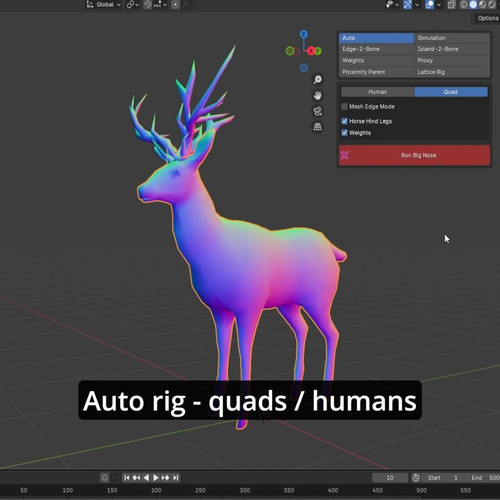Viewport: 500px width, 500px height.
Task: Toggle the show gizmo button
Action: click(408, 5)
